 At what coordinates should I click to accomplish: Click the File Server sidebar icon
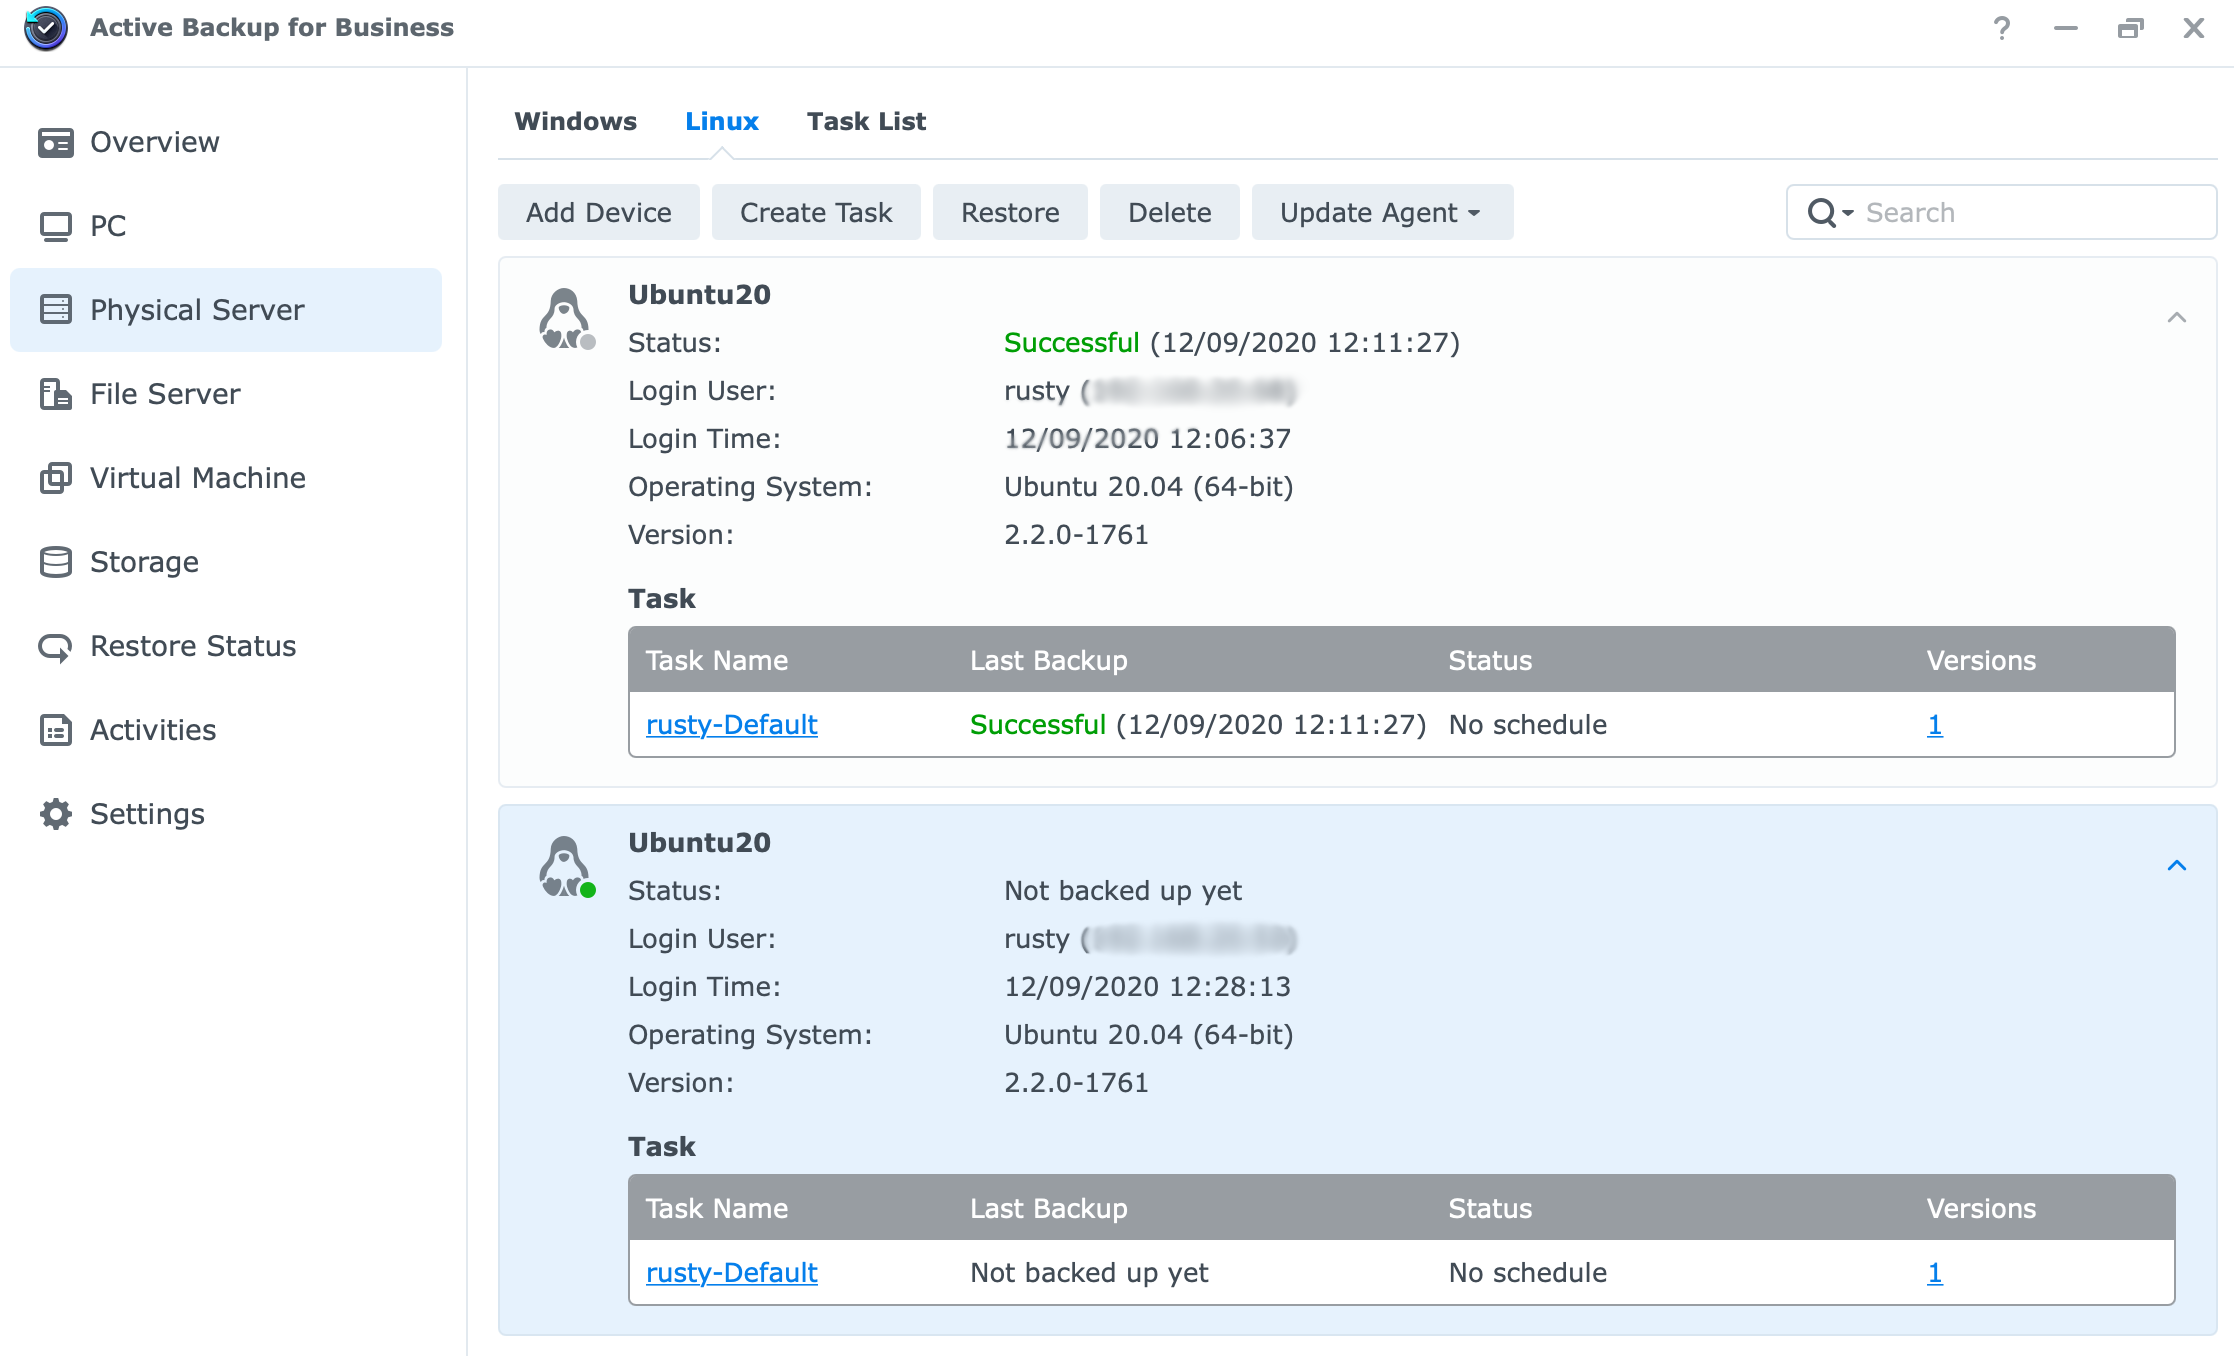[56, 394]
